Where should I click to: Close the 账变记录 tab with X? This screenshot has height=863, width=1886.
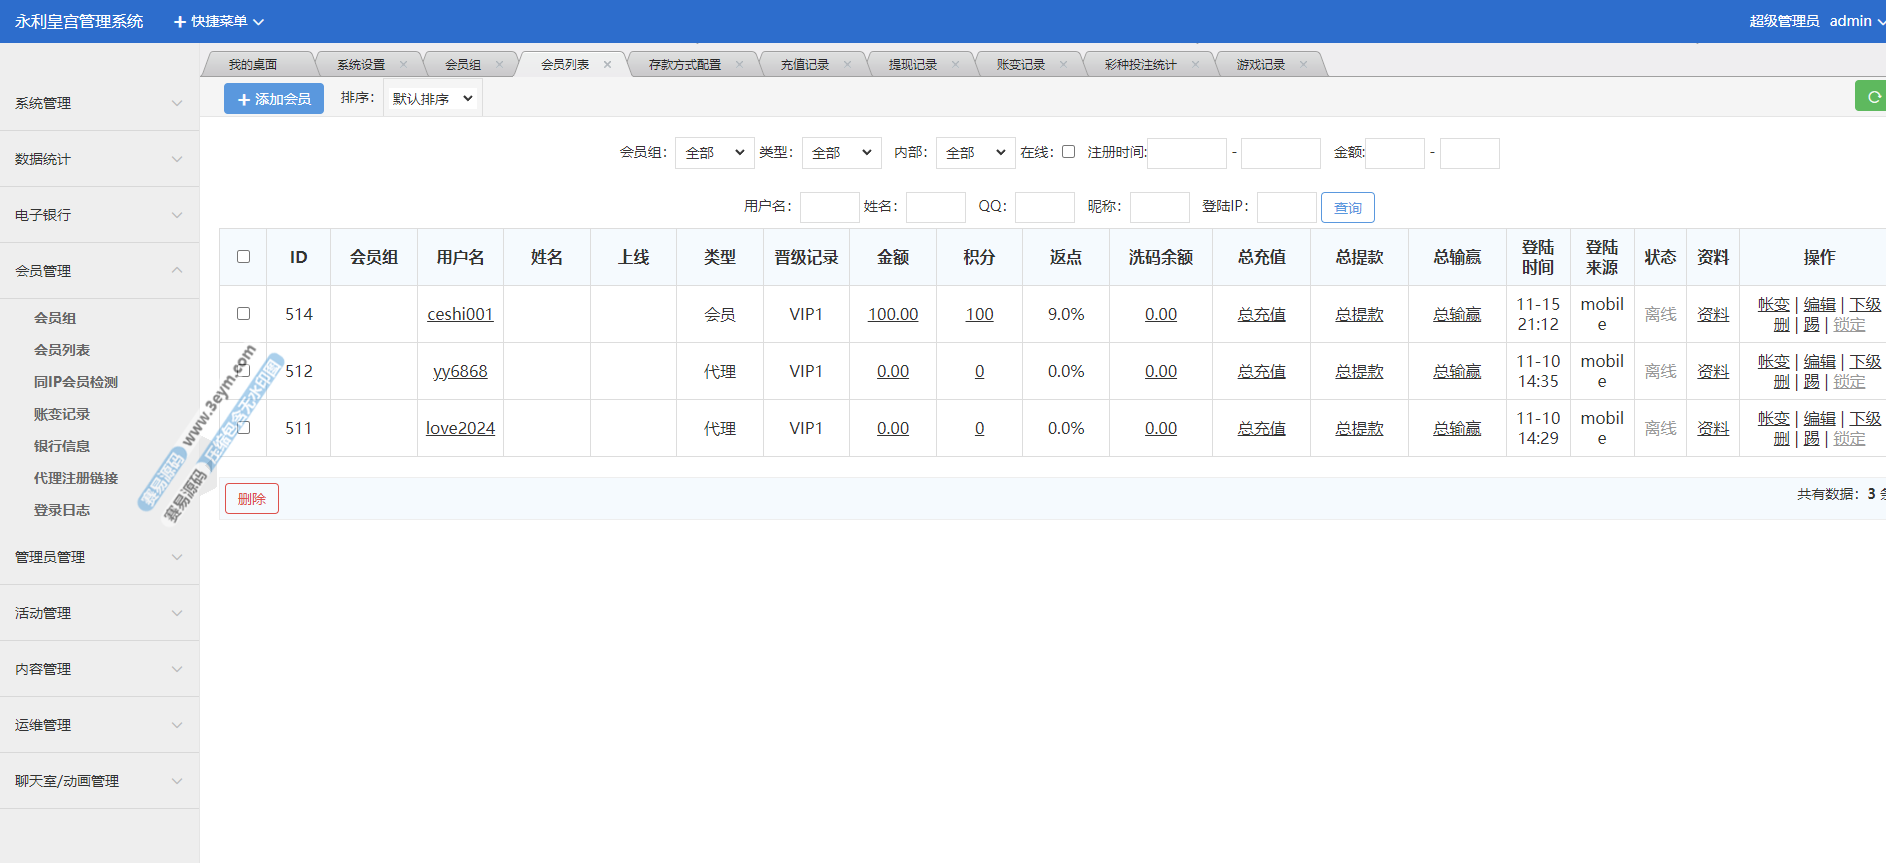[1063, 65]
